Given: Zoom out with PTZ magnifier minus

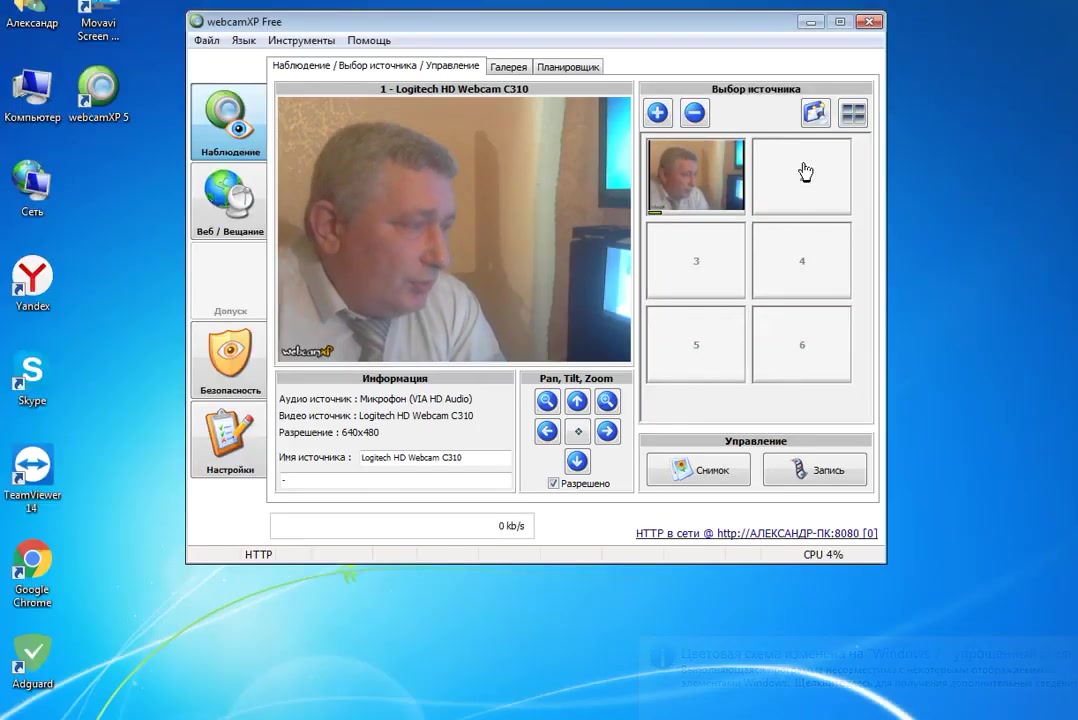Looking at the screenshot, I should tap(547, 401).
